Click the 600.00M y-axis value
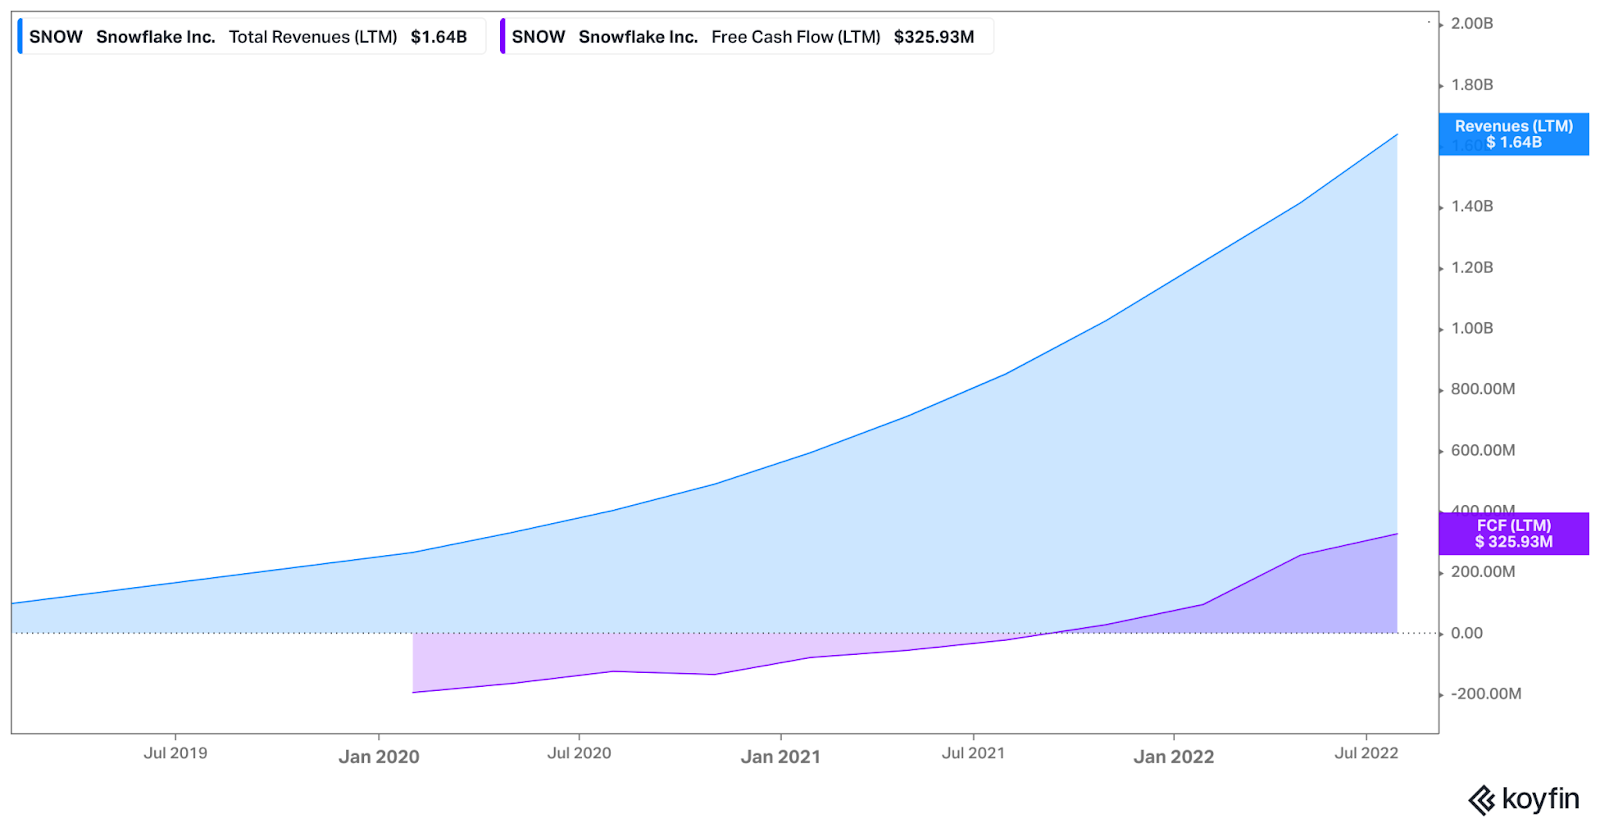 tap(1483, 450)
